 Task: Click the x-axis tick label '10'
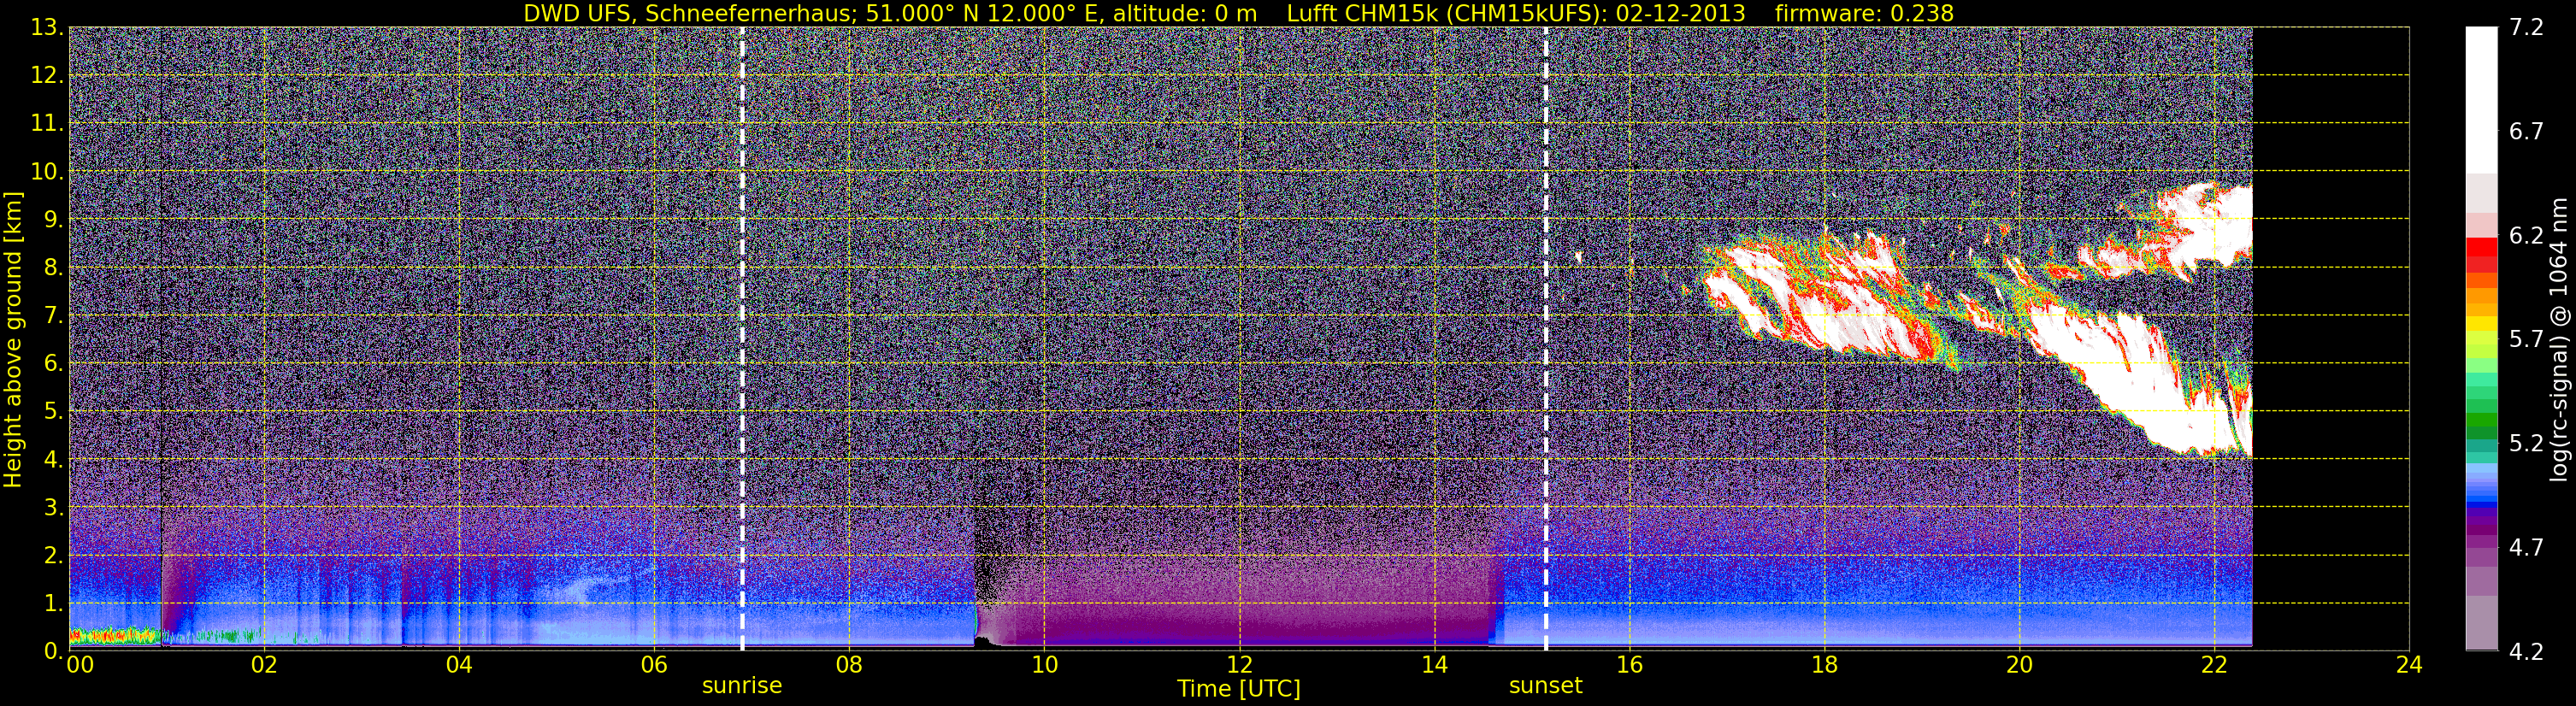point(1044,665)
